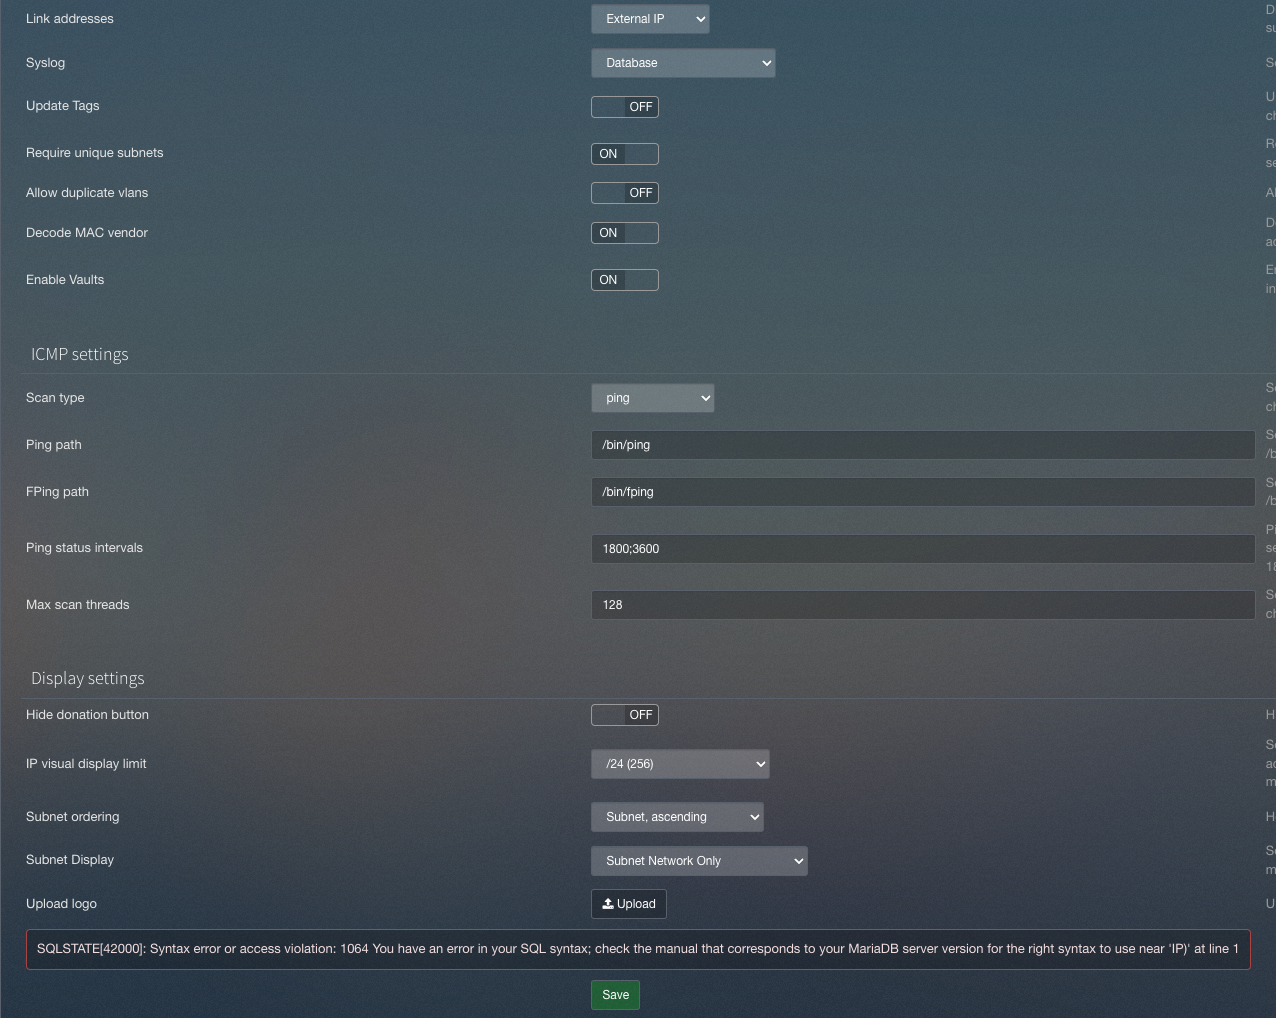Click the Upload button for the logo
The height and width of the screenshot is (1018, 1276).
pos(628,903)
